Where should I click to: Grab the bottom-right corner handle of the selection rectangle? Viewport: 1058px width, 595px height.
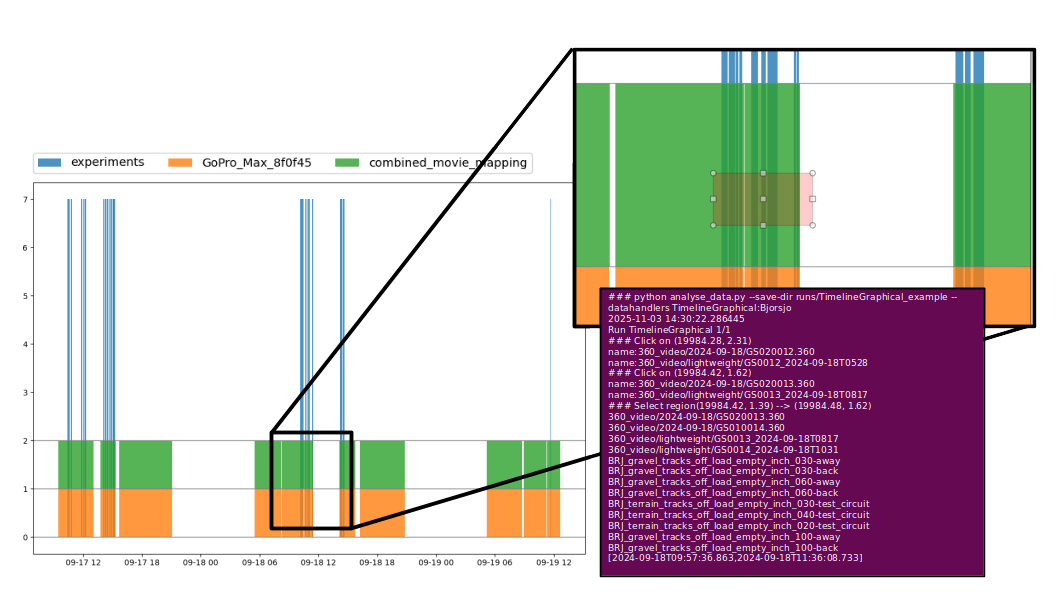(x=812, y=225)
